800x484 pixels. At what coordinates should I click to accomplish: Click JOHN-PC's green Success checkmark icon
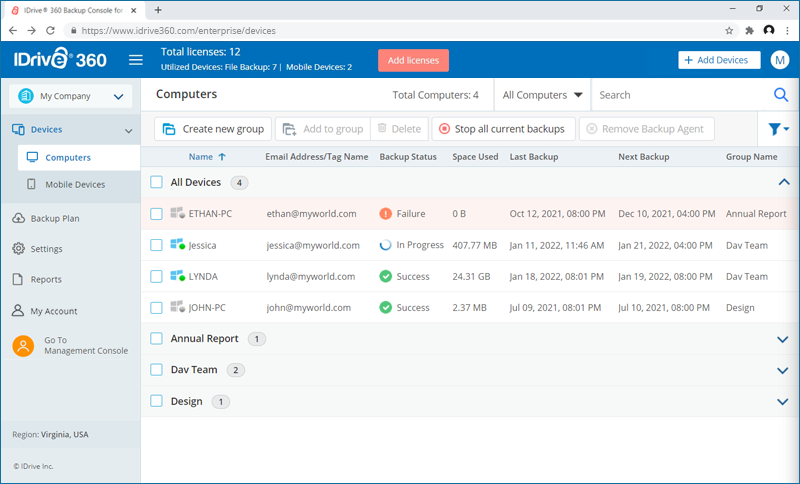pyautogui.click(x=386, y=308)
